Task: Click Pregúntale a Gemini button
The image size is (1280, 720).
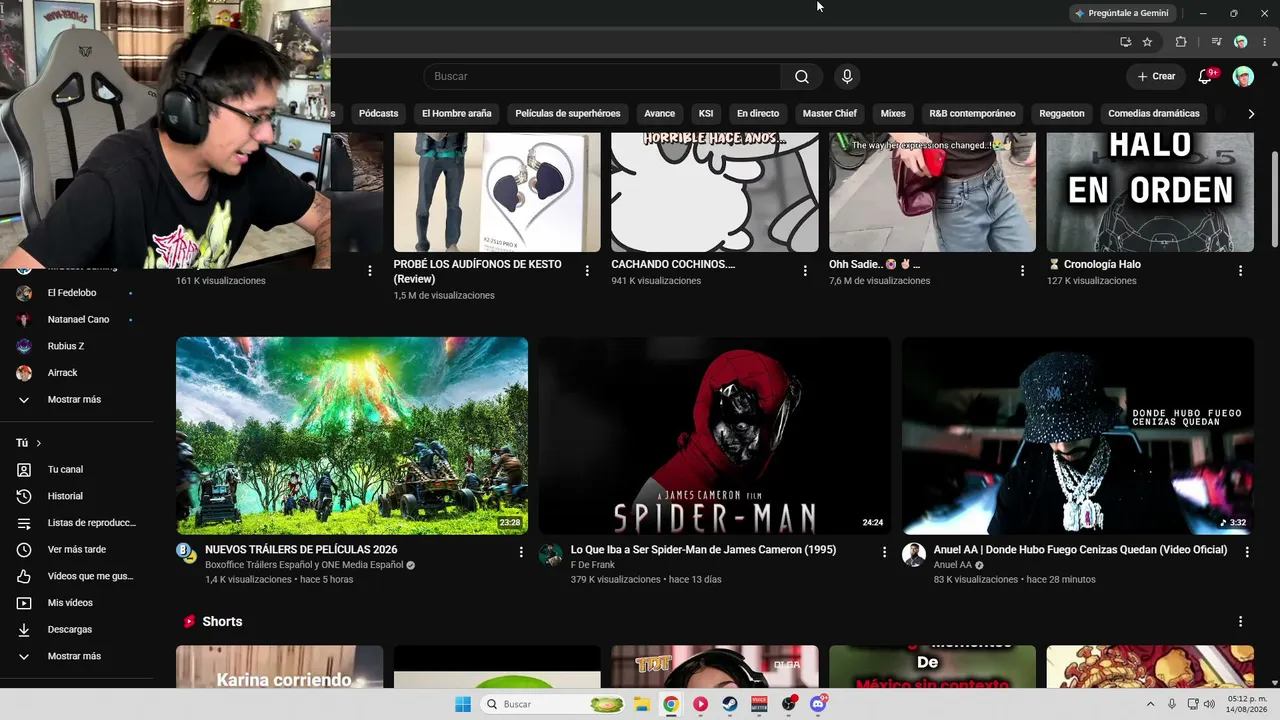Action: [1121, 13]
